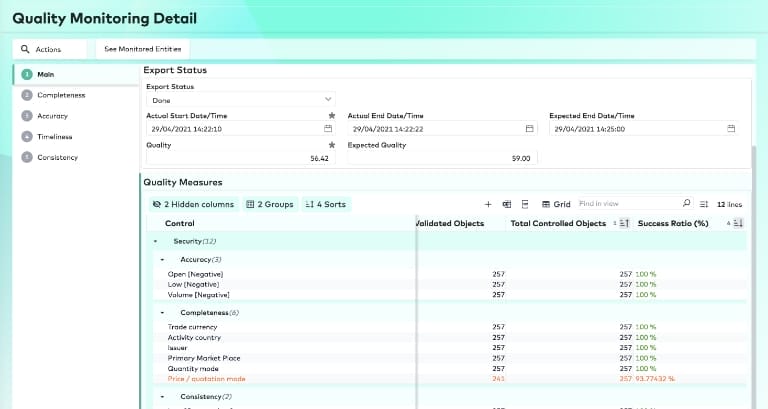This screenshot has height=409, width=768.
Task: Collapse the Security group row
Action: coord(155,241)
